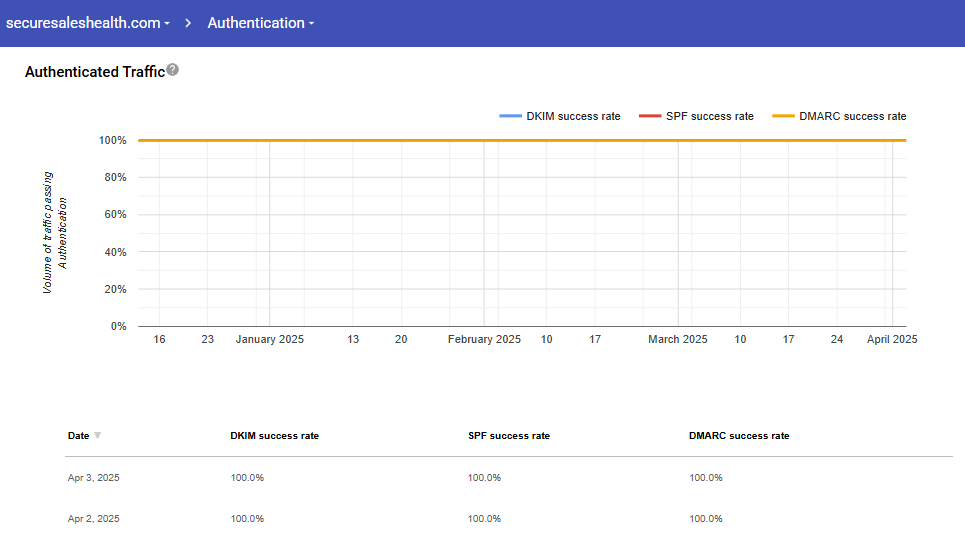The height and width of the screenshot is (533, 965).
Task: Click the help icon beside Authenticated Traffic
Action: 173,70
